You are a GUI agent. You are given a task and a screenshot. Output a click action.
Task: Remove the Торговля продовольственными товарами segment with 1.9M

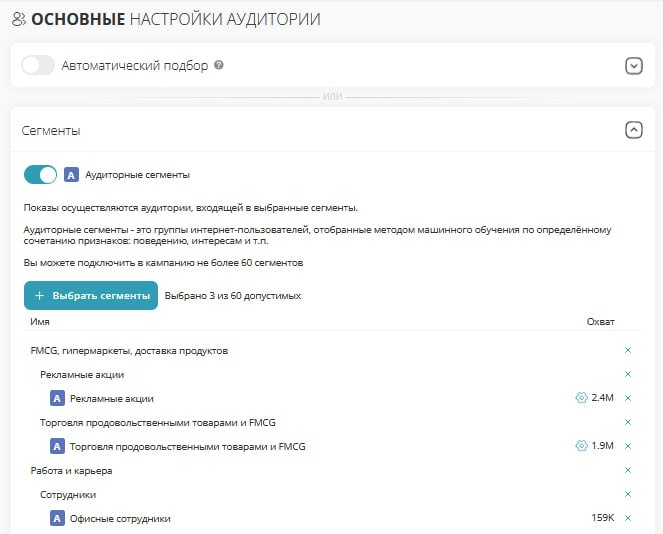pos(628,446)
